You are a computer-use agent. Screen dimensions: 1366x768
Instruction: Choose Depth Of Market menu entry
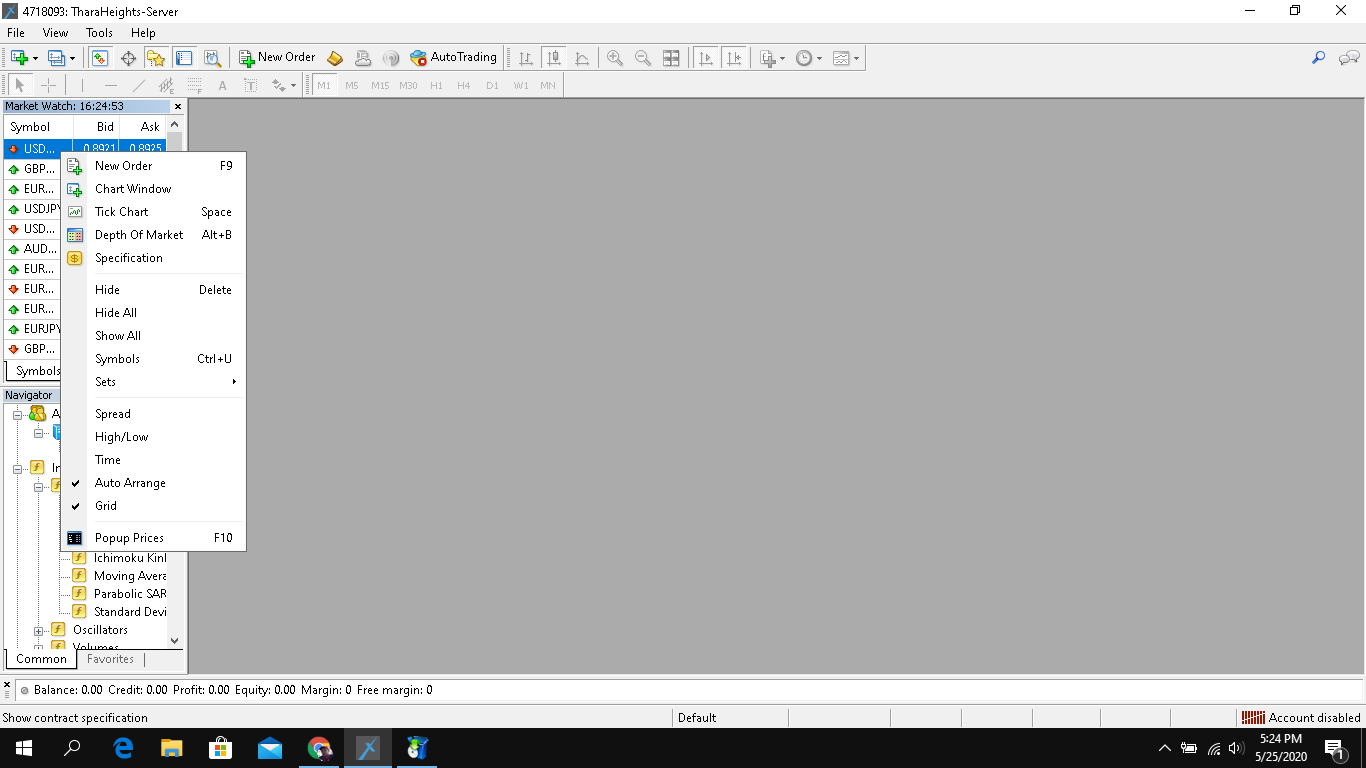click(139, 235)
